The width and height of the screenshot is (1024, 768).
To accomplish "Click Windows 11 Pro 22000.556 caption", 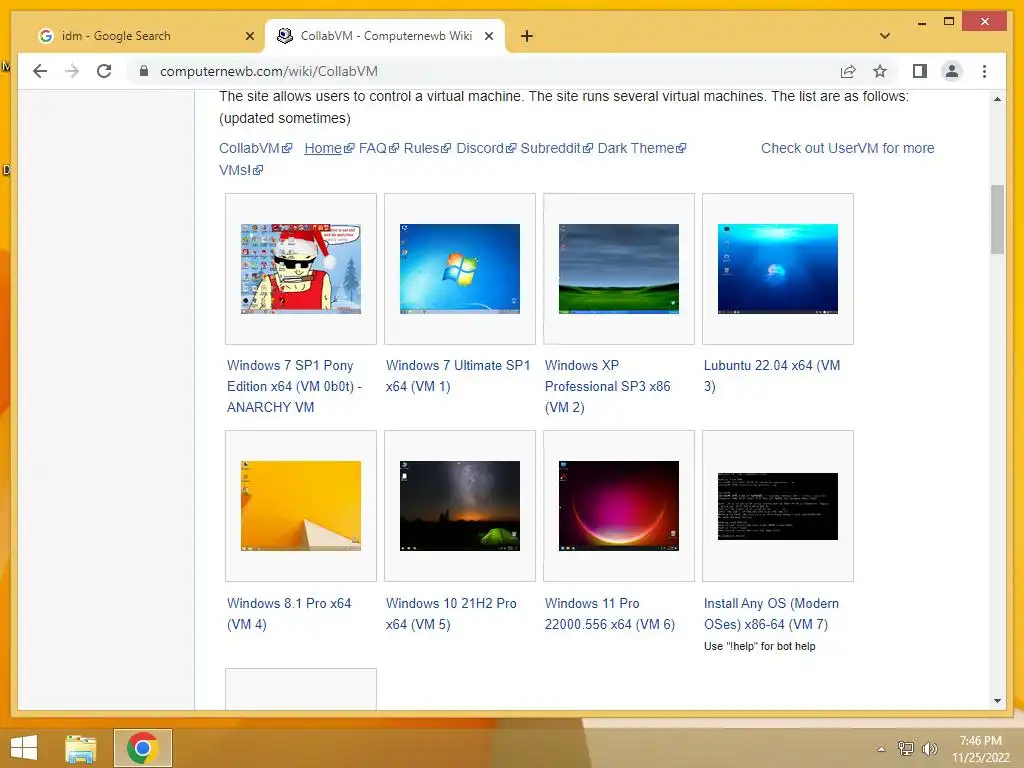I will click(x=610, y=613).
